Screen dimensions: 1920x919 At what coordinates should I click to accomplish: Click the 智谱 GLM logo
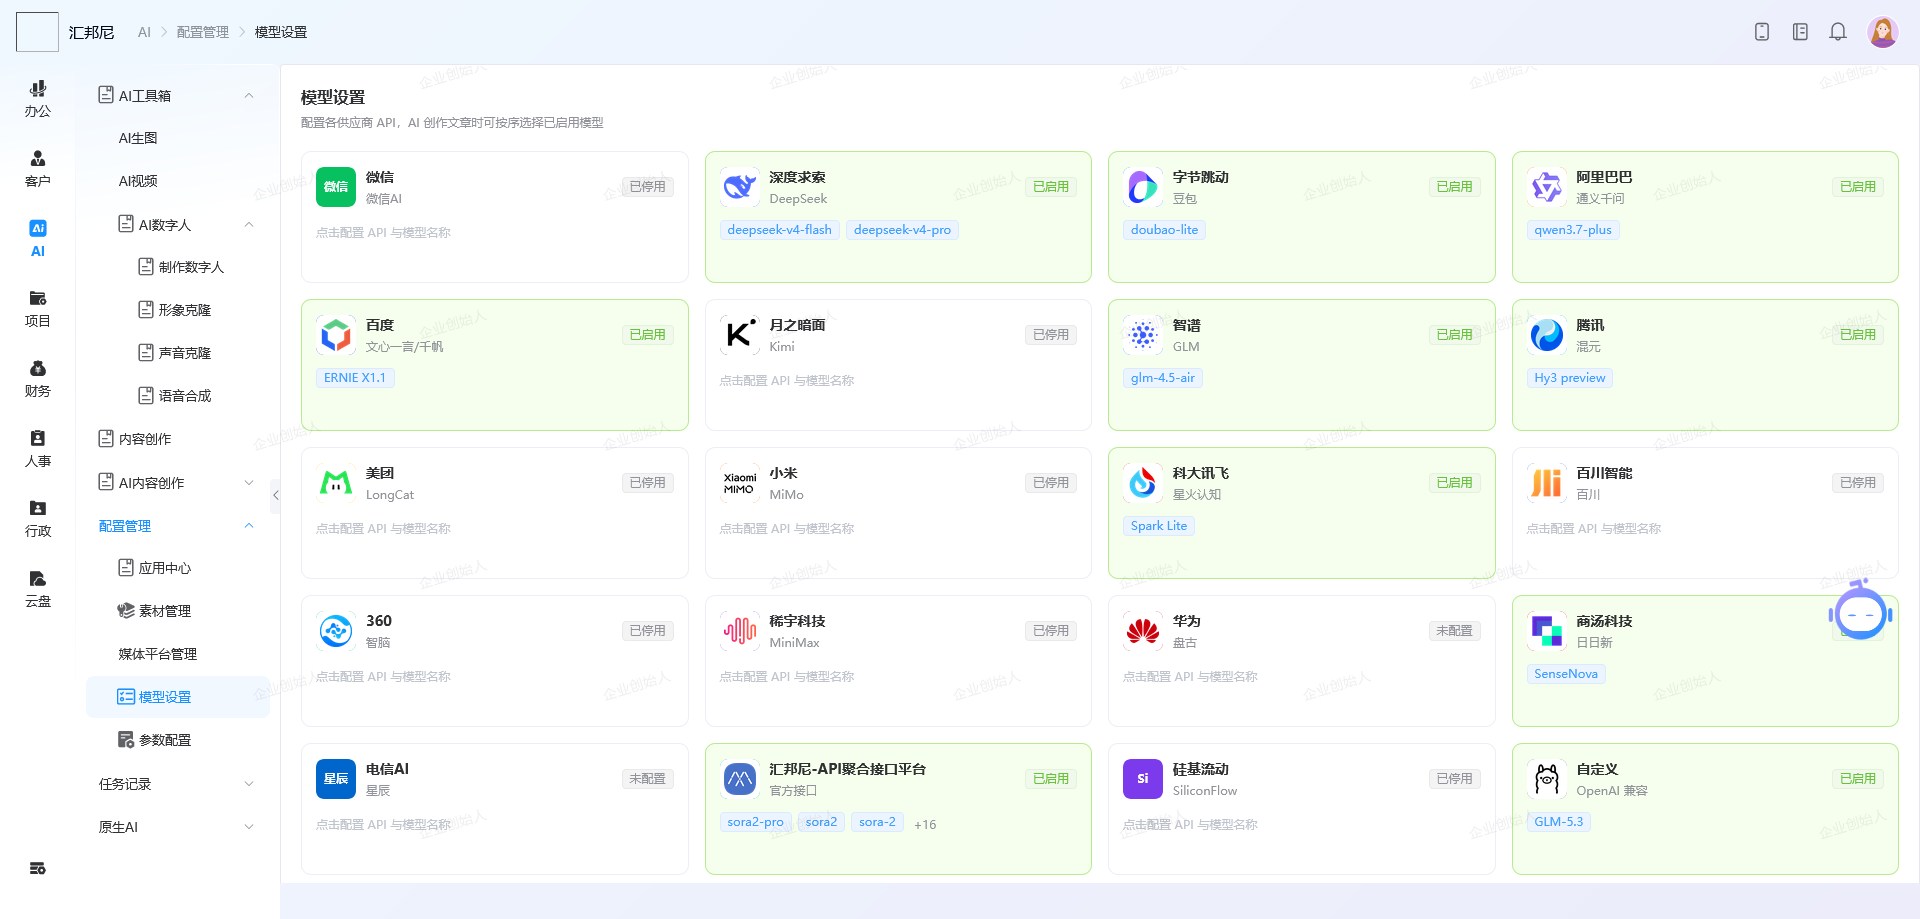coord(1143,335)
